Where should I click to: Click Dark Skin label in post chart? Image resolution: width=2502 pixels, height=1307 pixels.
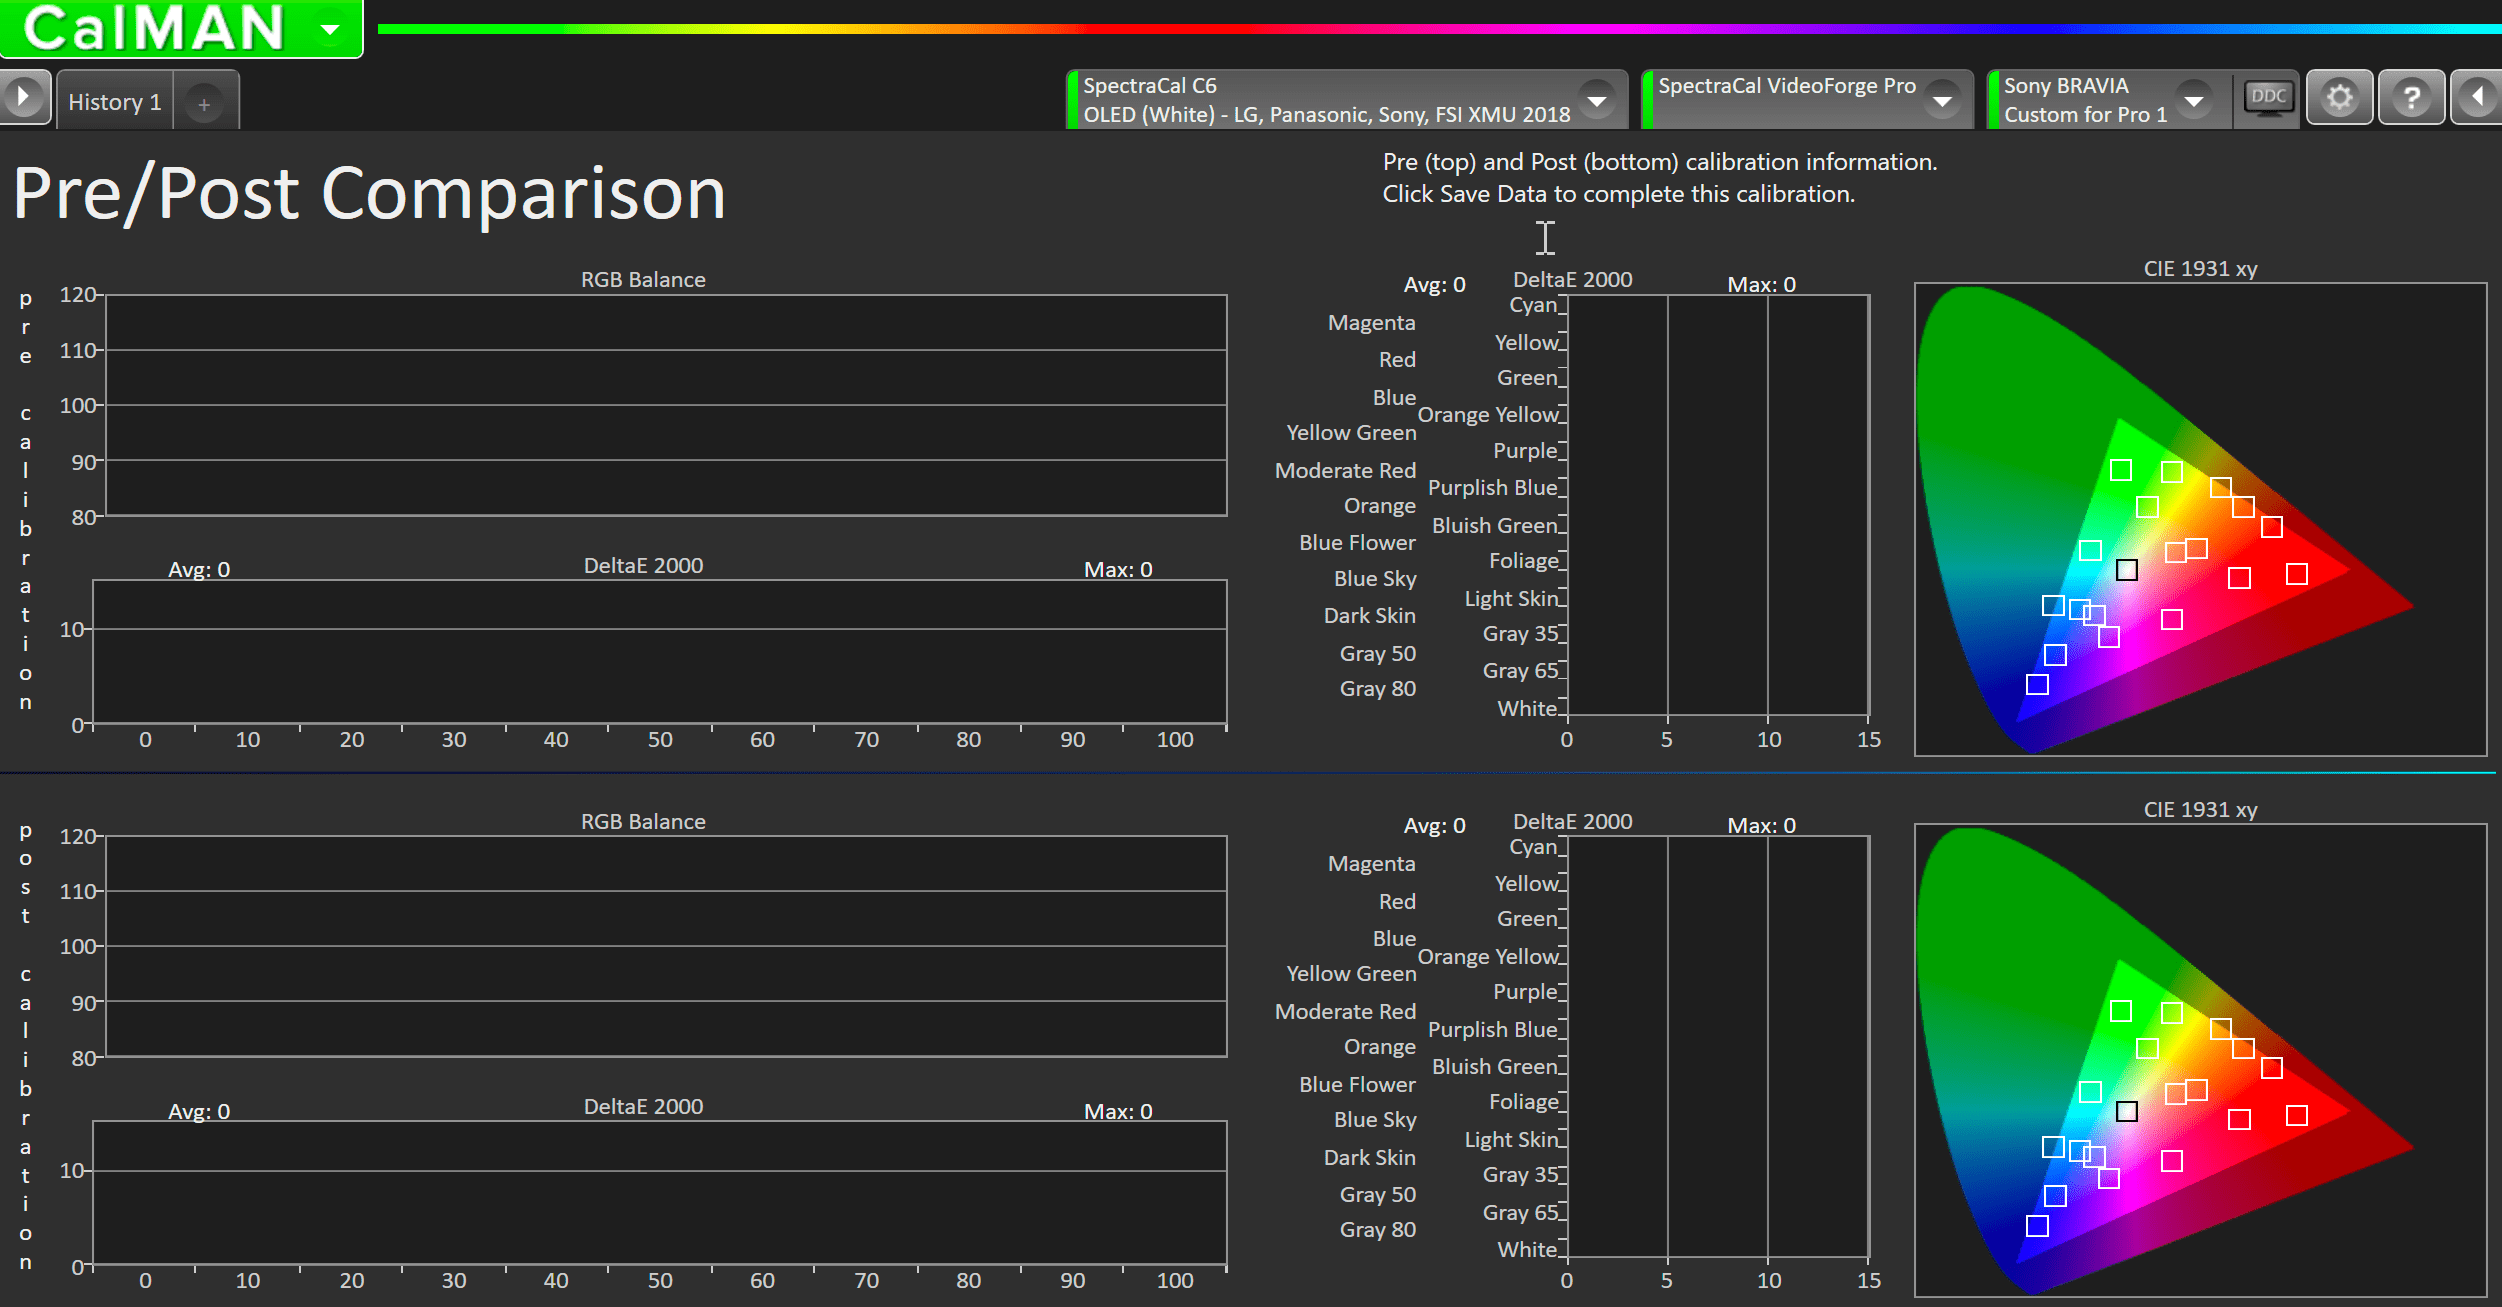click(1369, 1158)
